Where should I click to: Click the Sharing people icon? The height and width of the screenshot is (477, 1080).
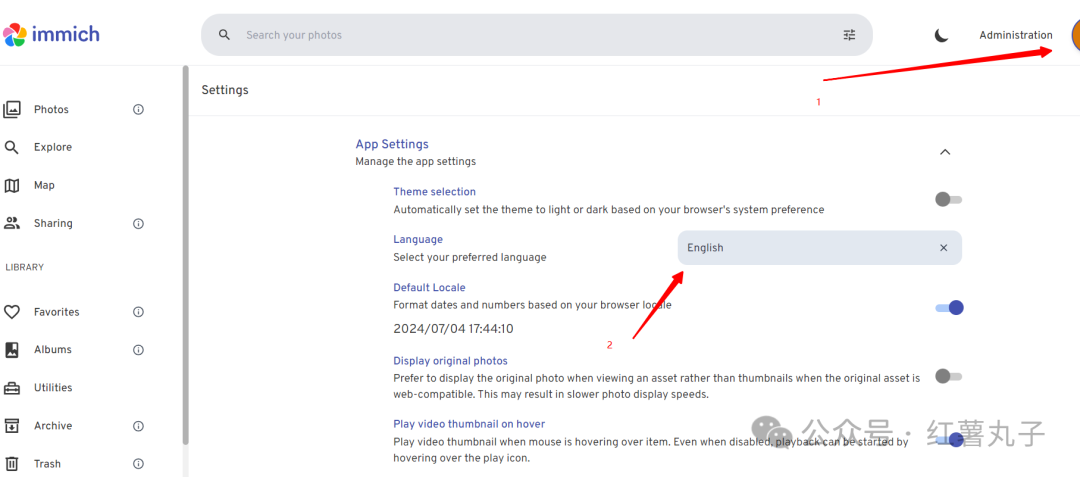[12, 223]
